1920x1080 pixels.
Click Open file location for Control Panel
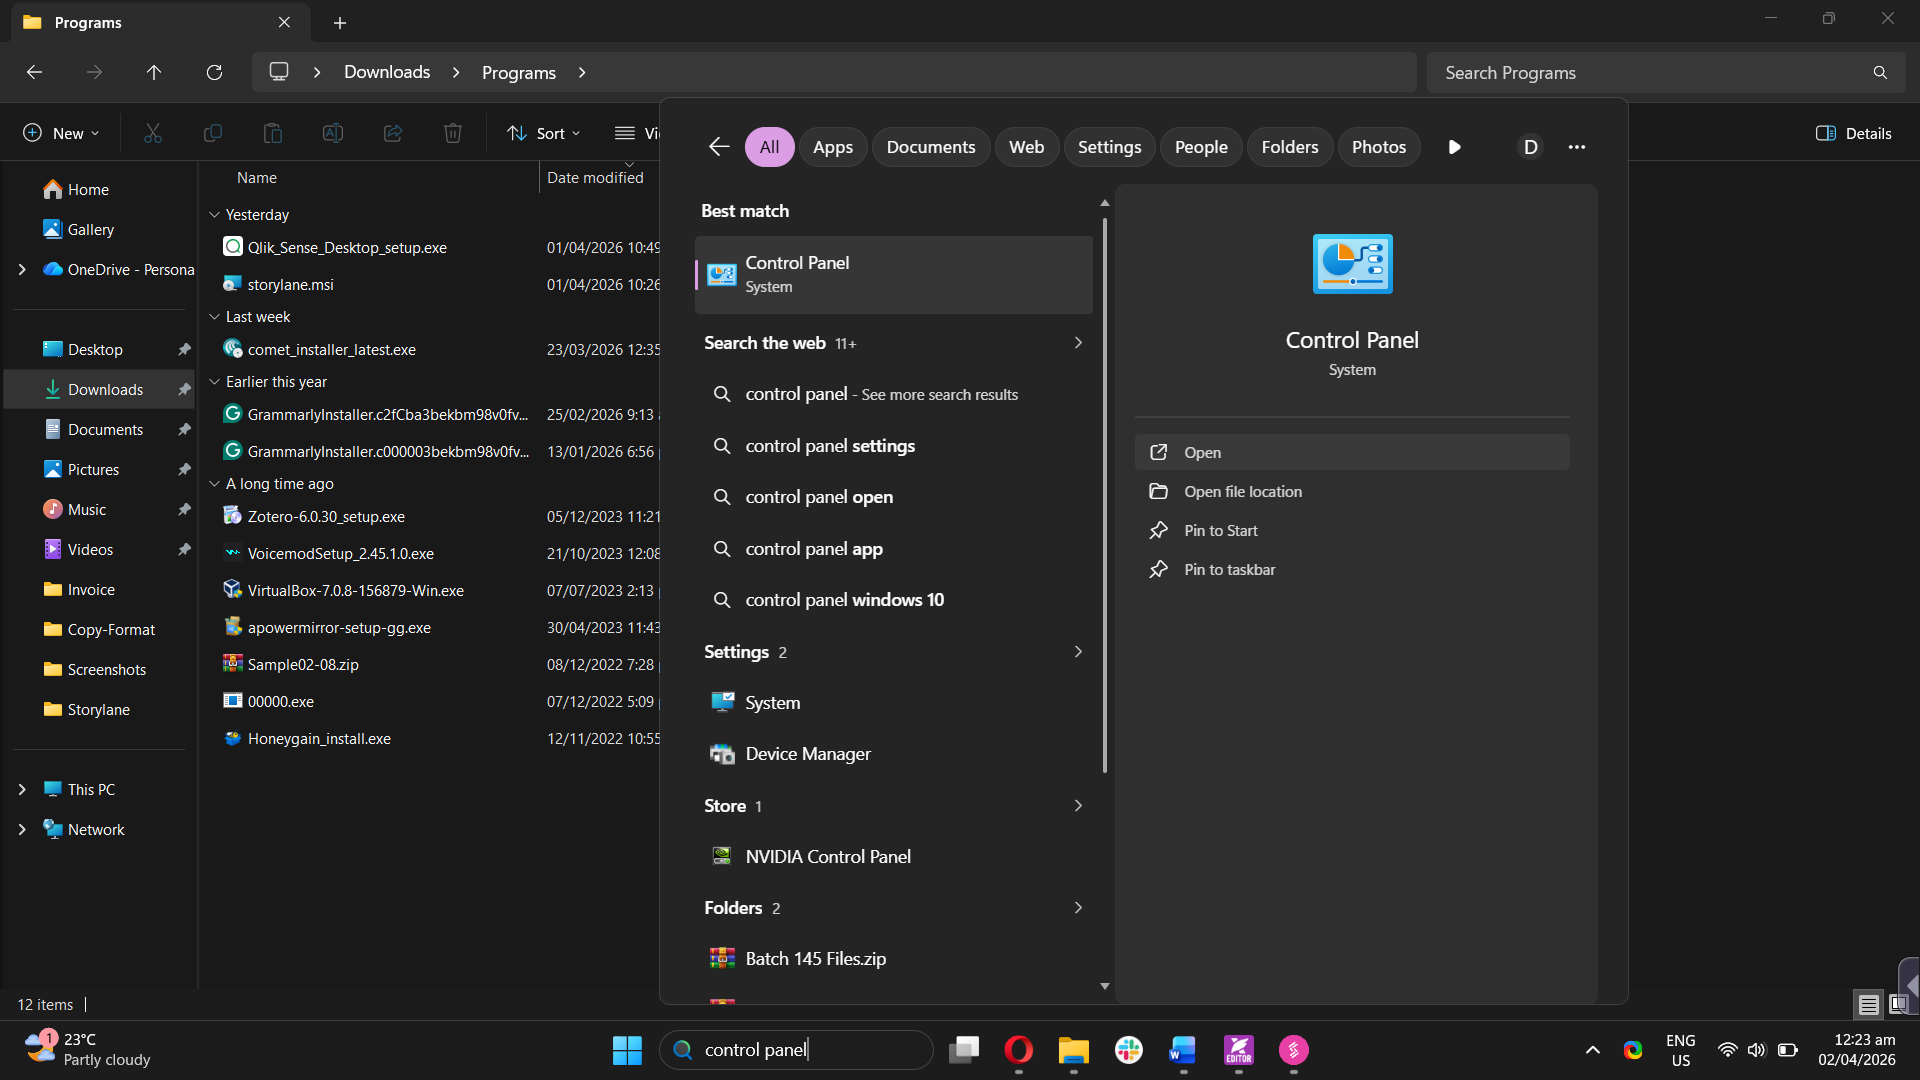(1243, 492)
